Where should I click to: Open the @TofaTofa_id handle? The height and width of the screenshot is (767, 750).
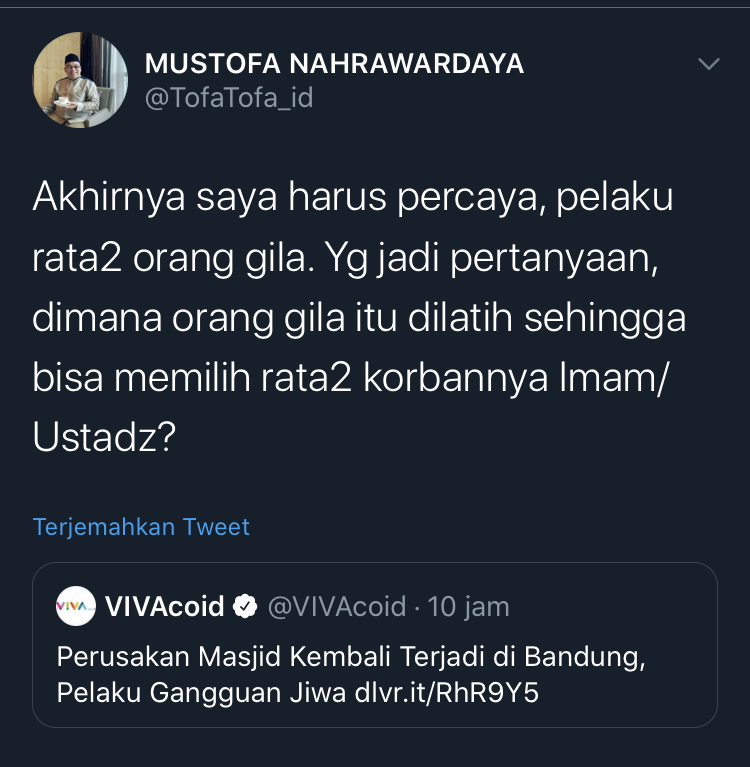click(x=229, y=98)
